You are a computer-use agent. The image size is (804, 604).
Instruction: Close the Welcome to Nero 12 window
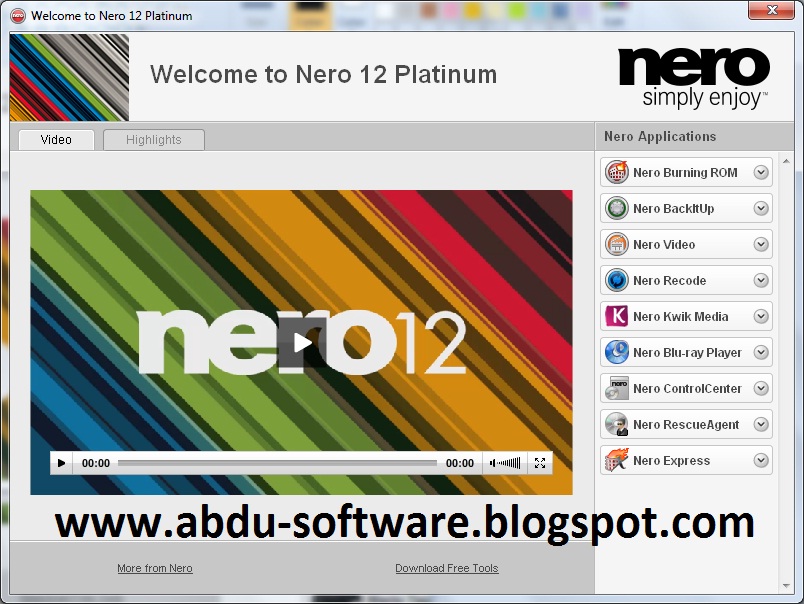(x=772, y=10)
